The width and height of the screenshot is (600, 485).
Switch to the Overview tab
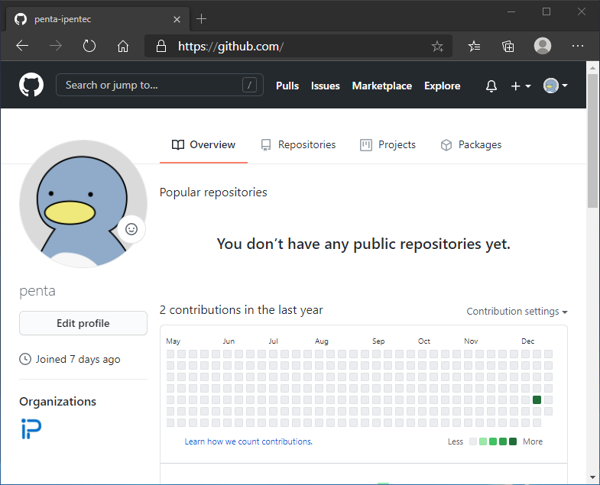[204, 145]
